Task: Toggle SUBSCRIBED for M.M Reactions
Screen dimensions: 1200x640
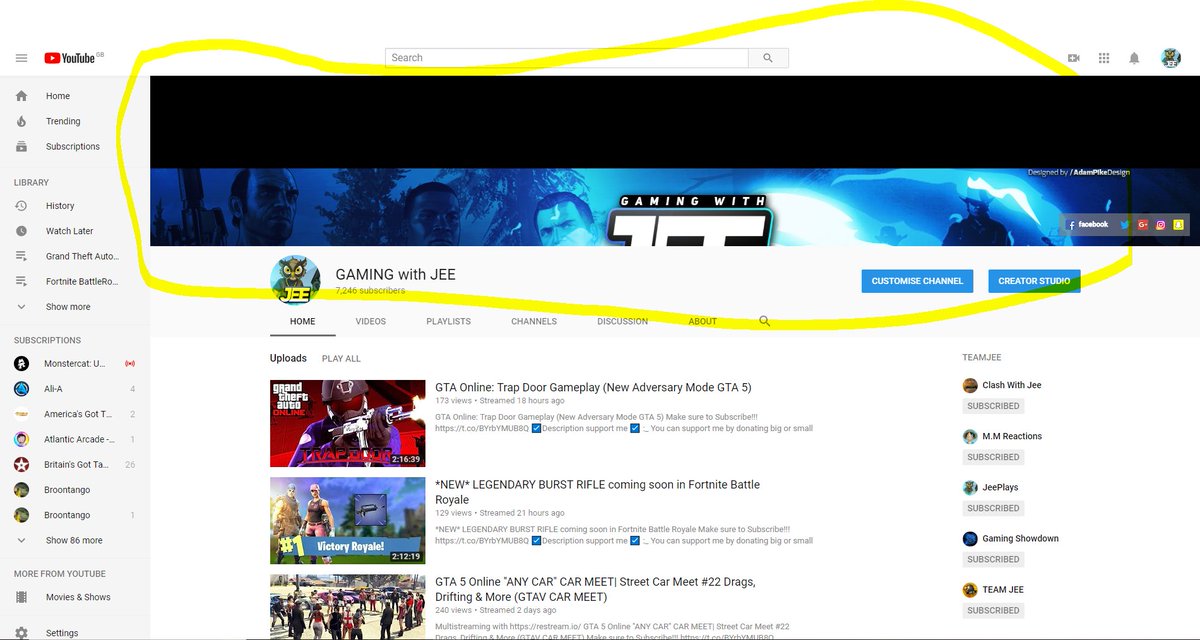Action: point(993,457)
